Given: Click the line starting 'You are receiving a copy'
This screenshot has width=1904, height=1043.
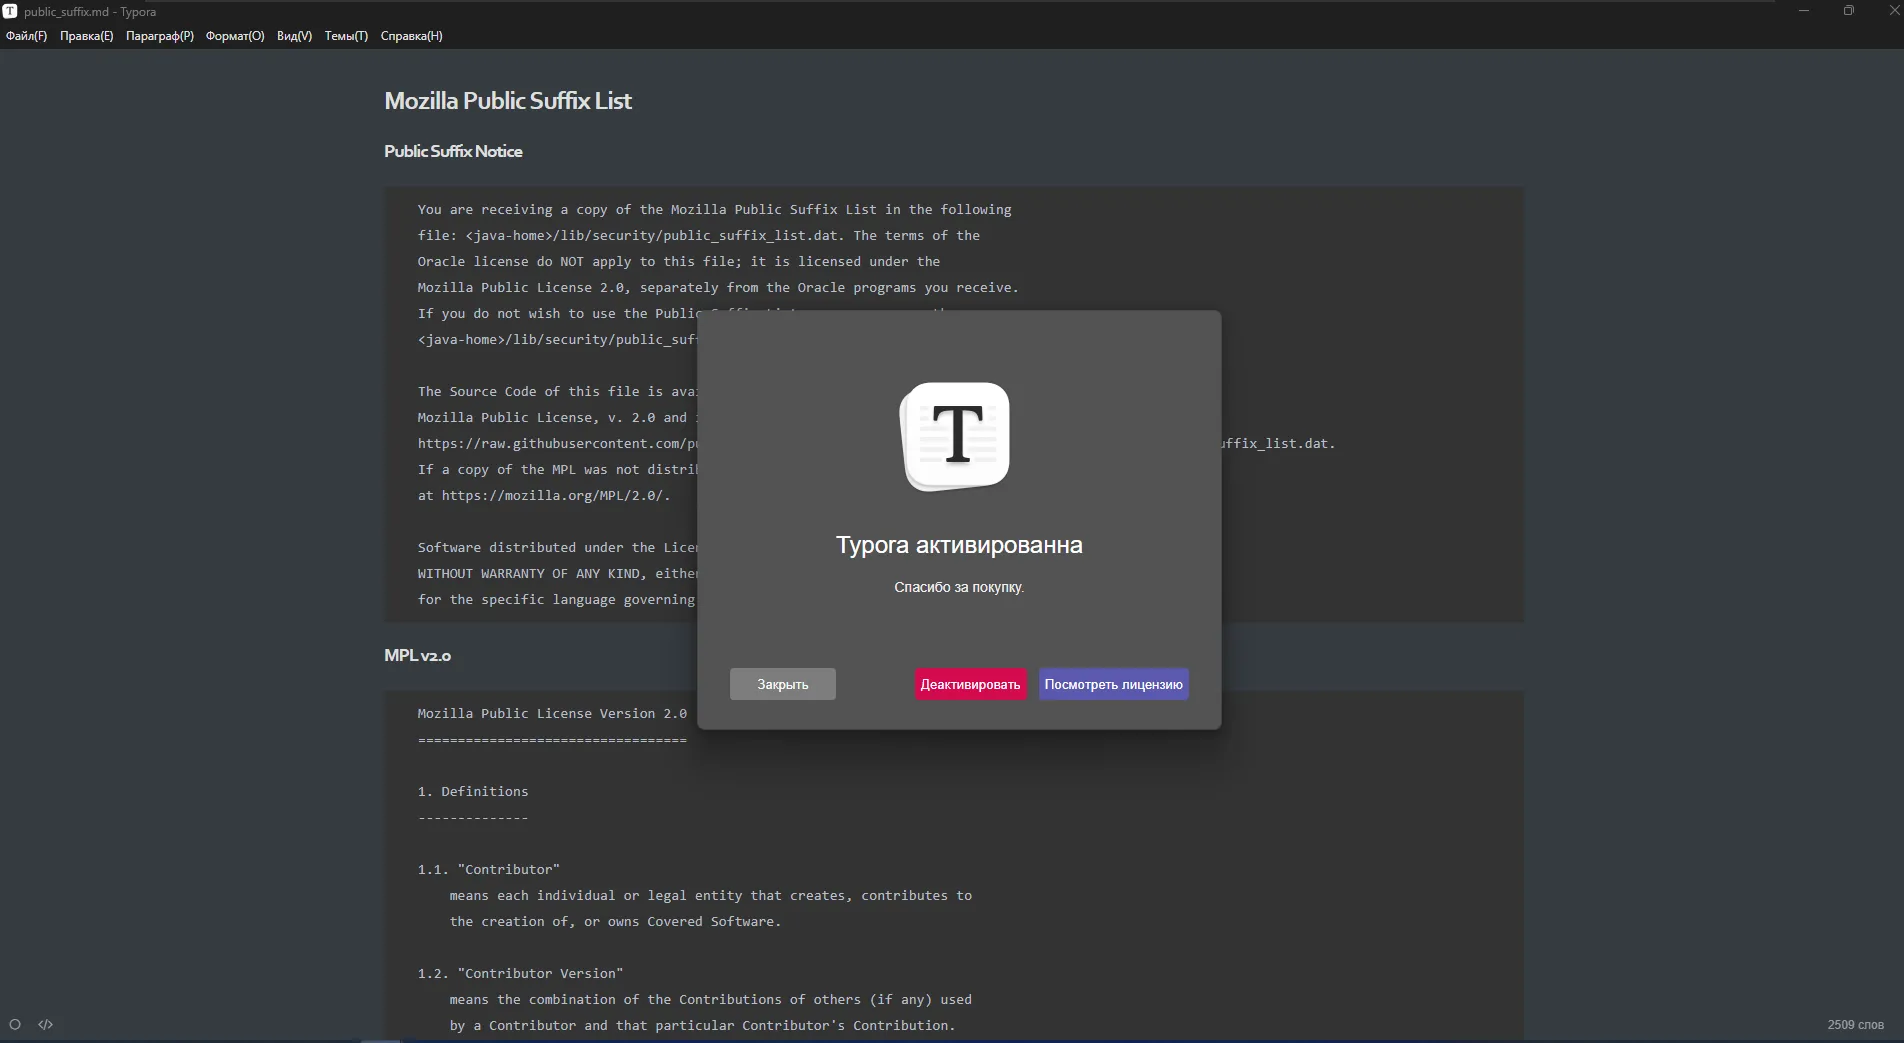Looking at the screenshot, I should pos(714,210).
